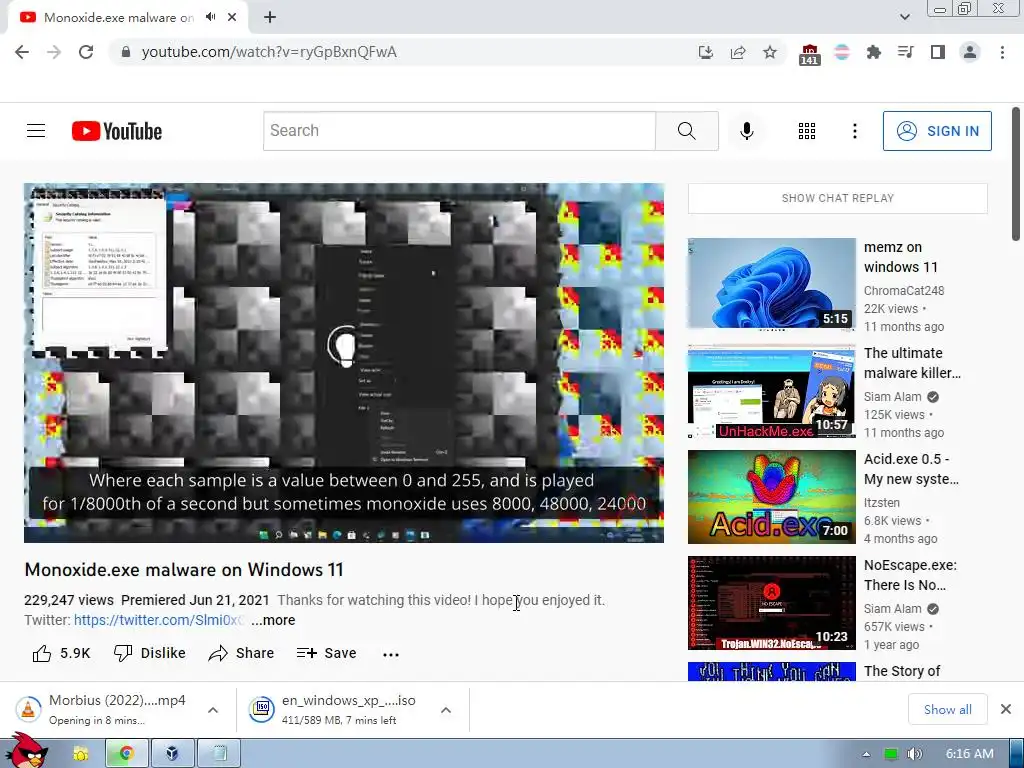Screen dimensions: 1024x768
Task: Click the magnifier search button
Action: pos(687,131)
